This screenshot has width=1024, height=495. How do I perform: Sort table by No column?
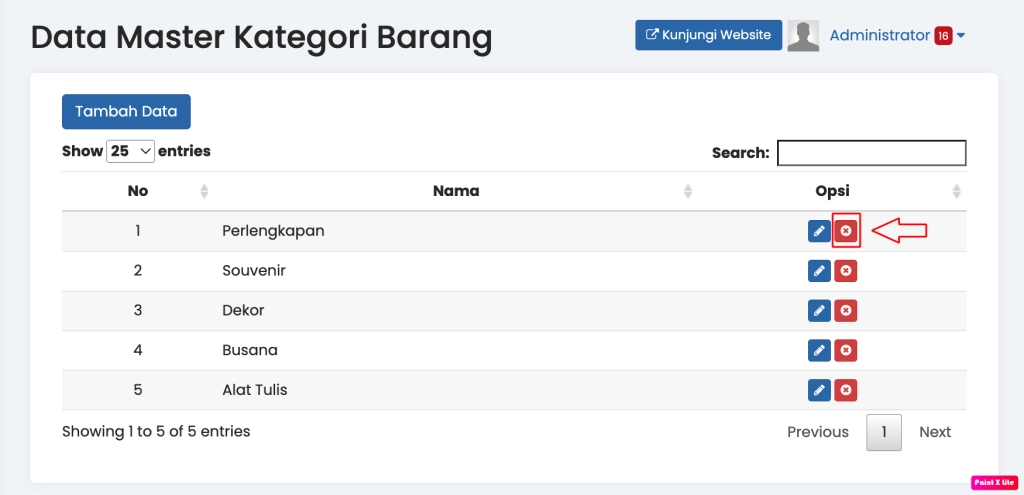138,191
